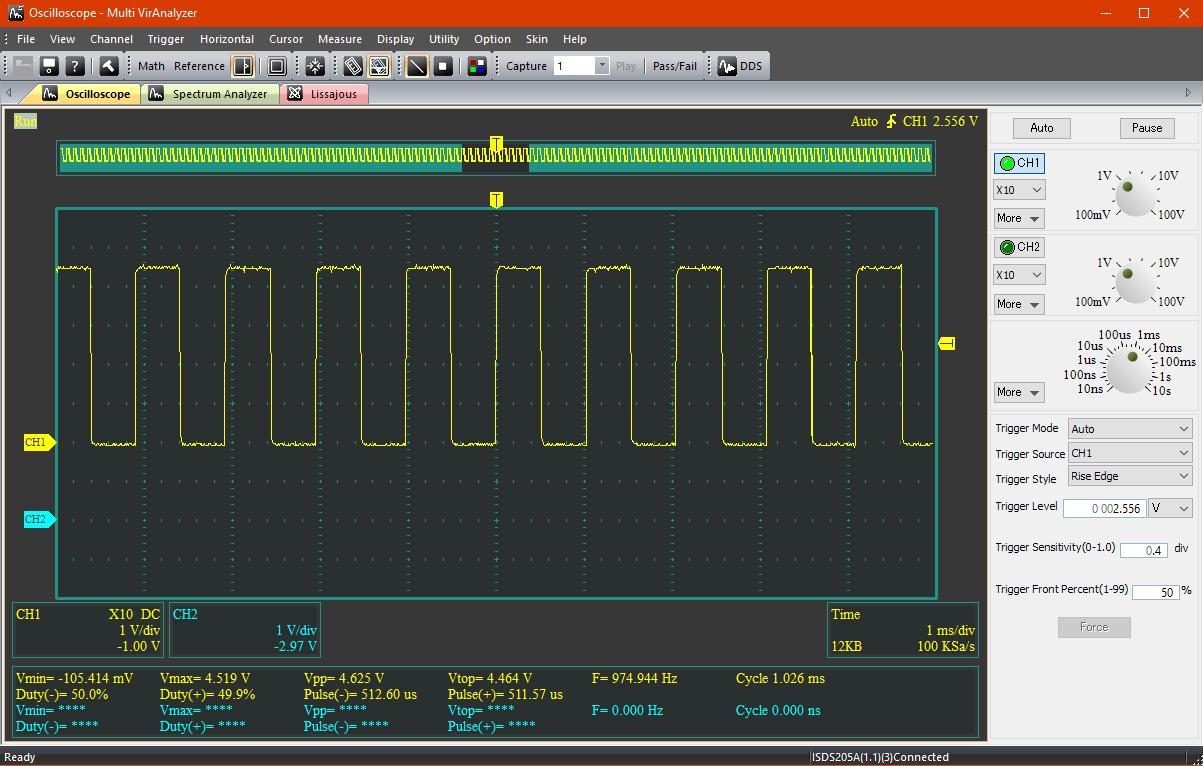Viewport: 1203px width, 766px height.
Task: Open the Horizontal menu
Action: [x=227, y=39]
